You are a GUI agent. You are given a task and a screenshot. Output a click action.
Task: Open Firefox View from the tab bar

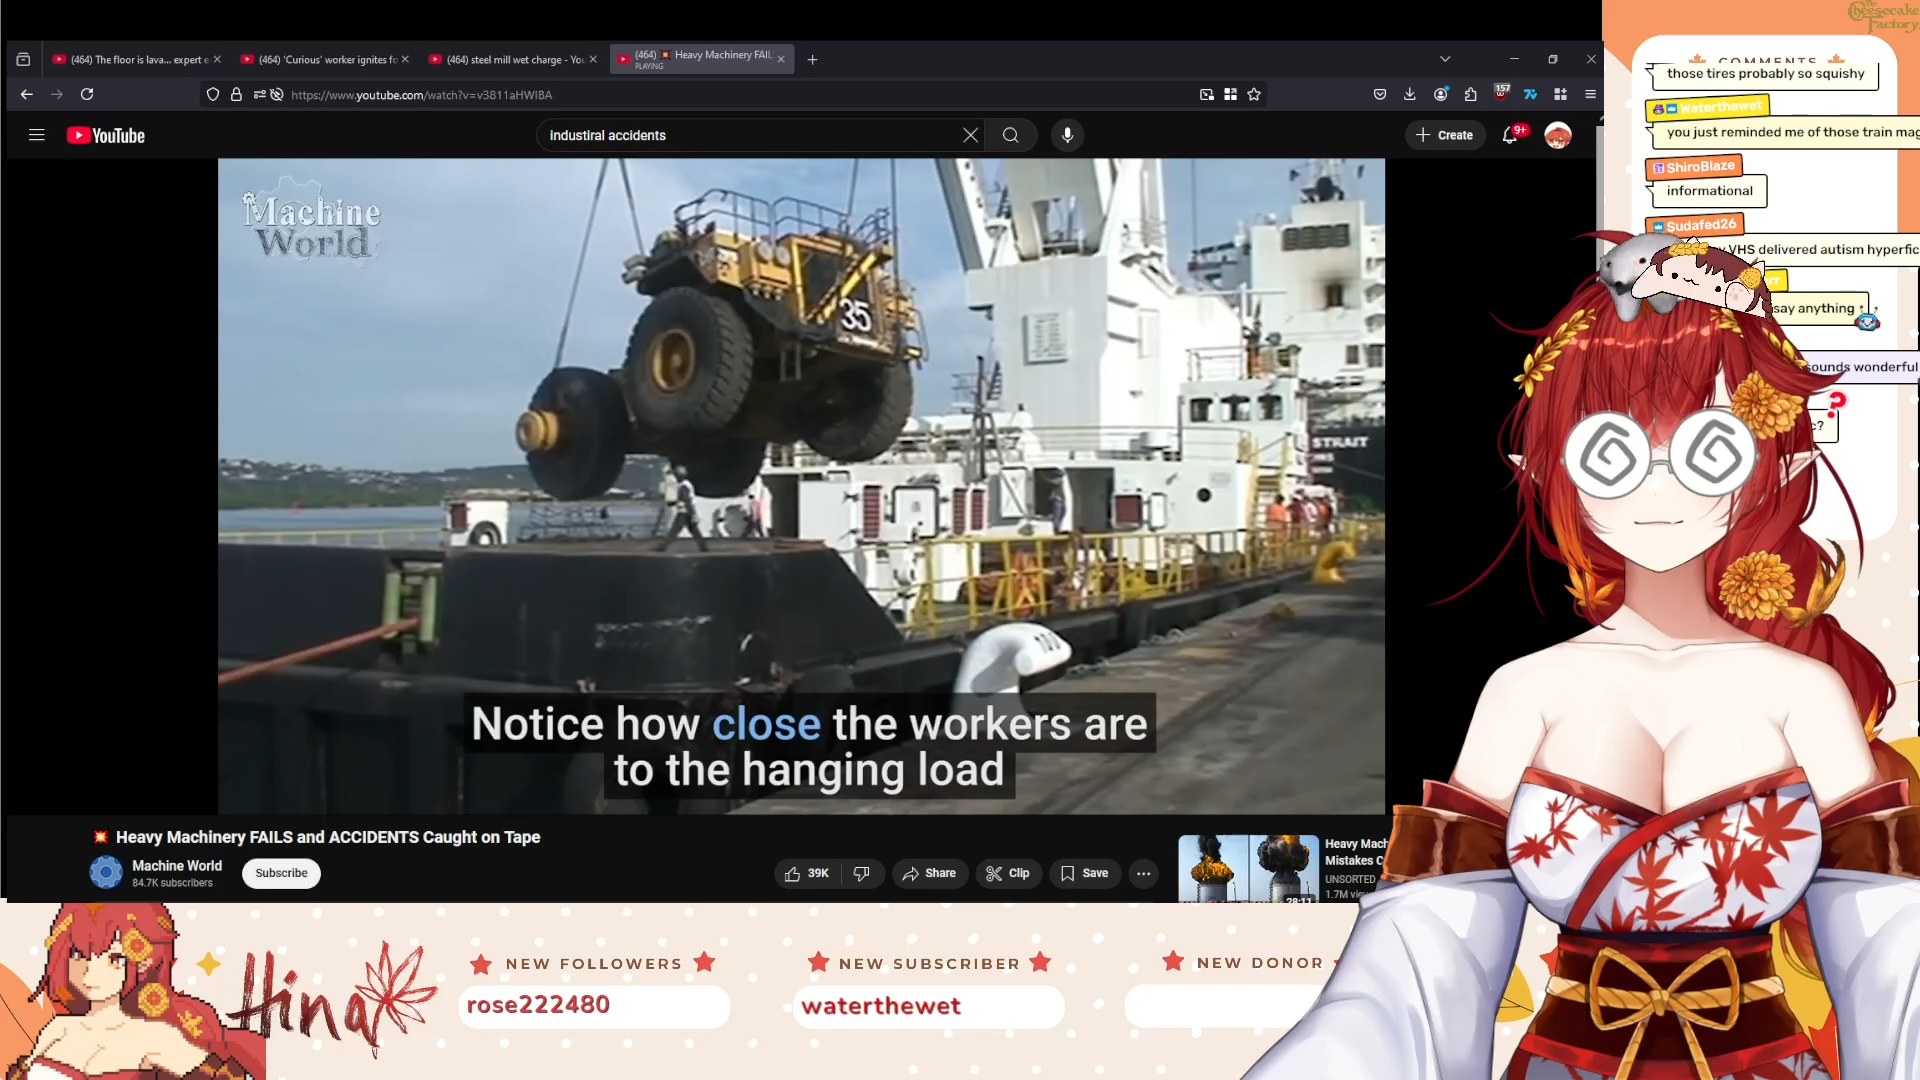click(x=23, y=60)
